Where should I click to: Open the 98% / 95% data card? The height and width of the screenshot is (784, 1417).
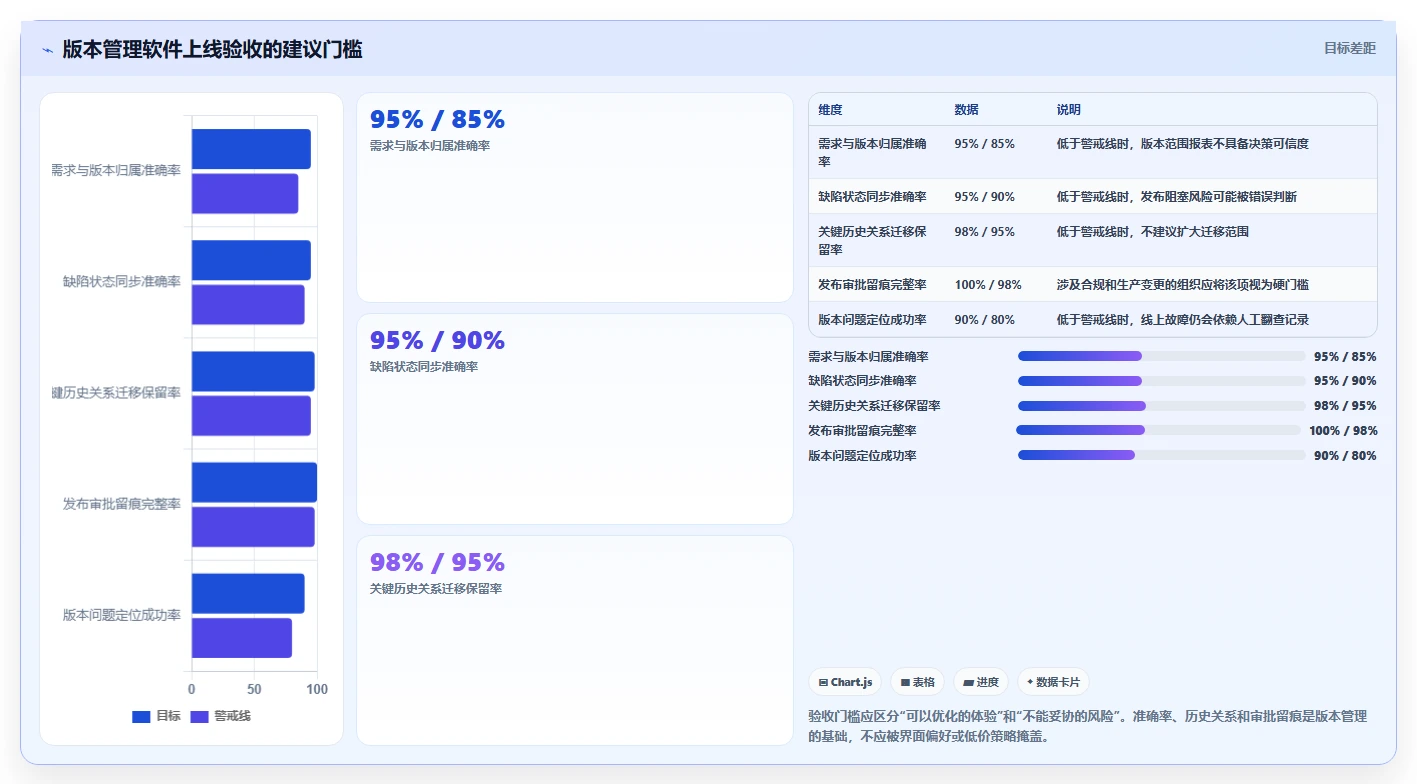(575, 640)
